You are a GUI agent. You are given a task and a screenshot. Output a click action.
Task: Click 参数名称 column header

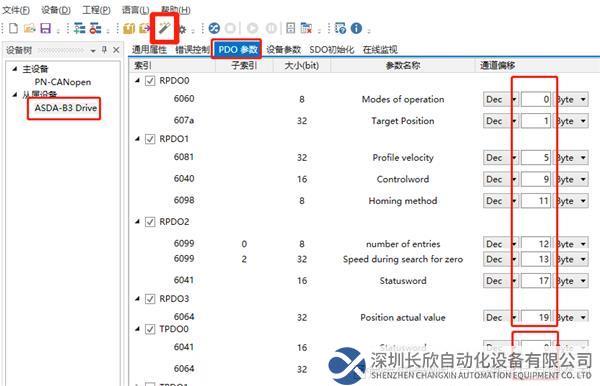[x=403, y=65]
